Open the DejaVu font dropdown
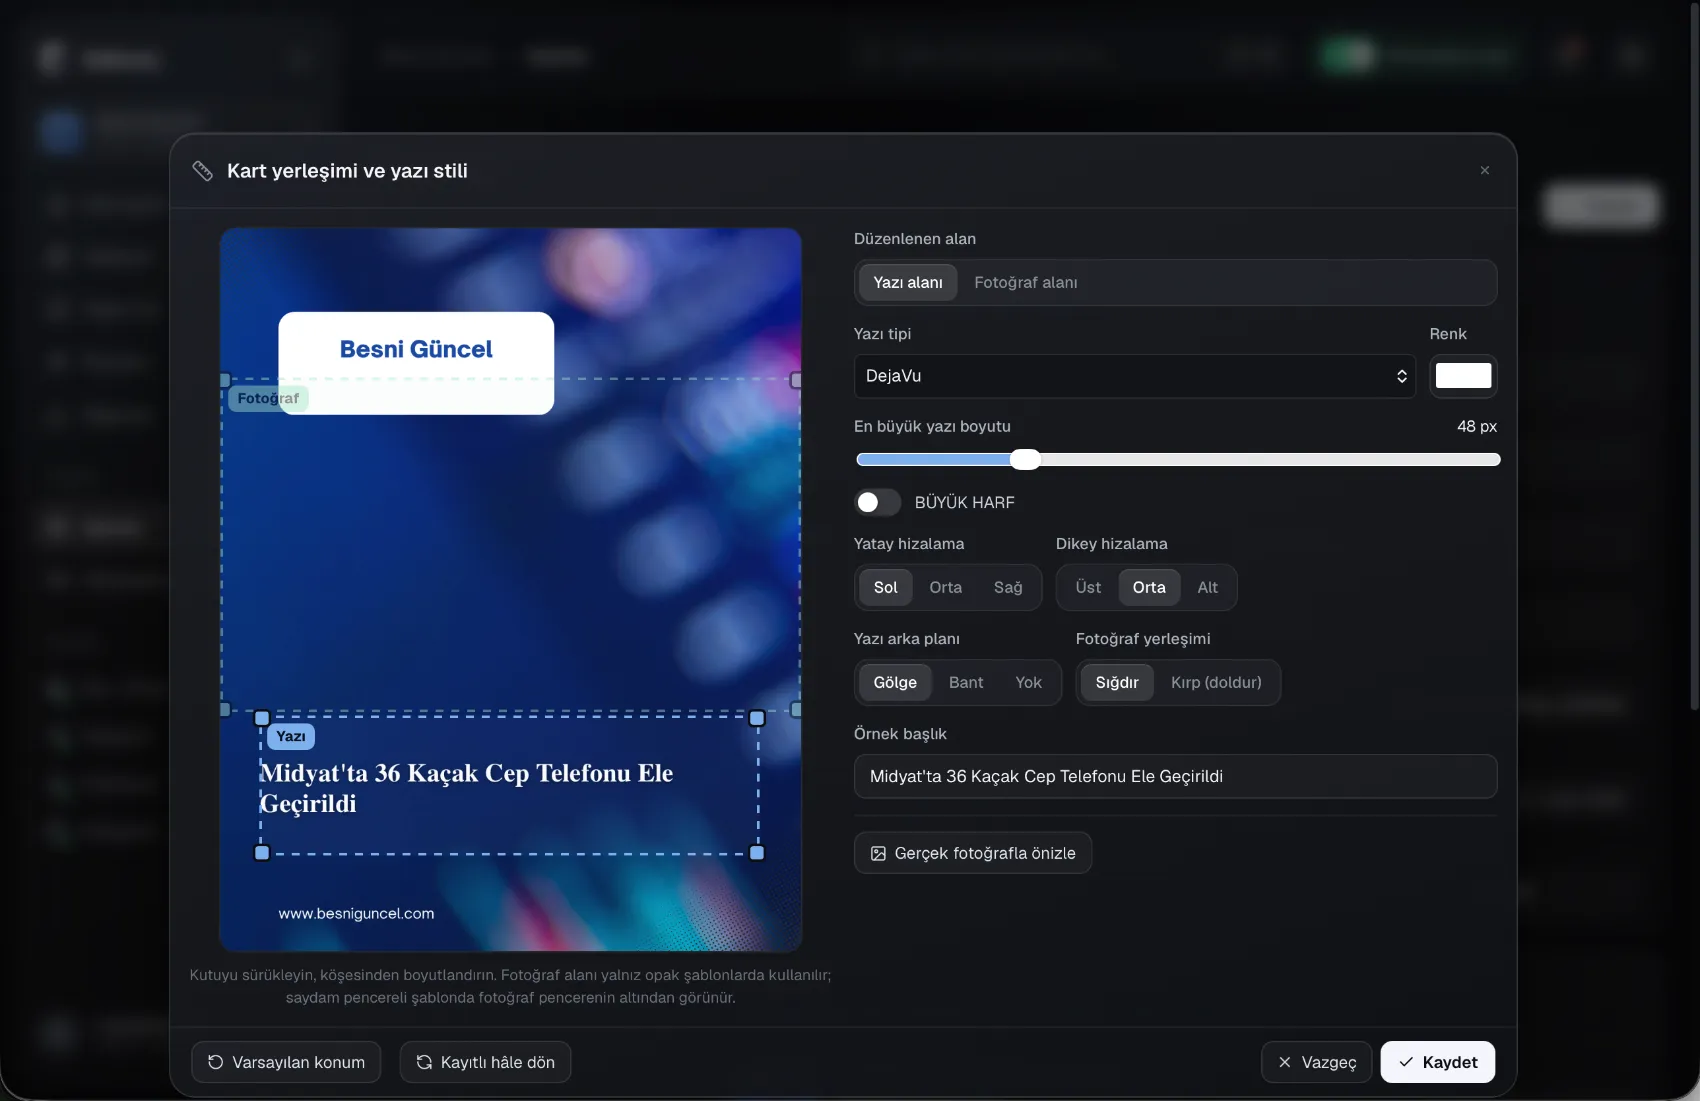Viewport: 1700px width, 1101px height. click(1135, 376)
